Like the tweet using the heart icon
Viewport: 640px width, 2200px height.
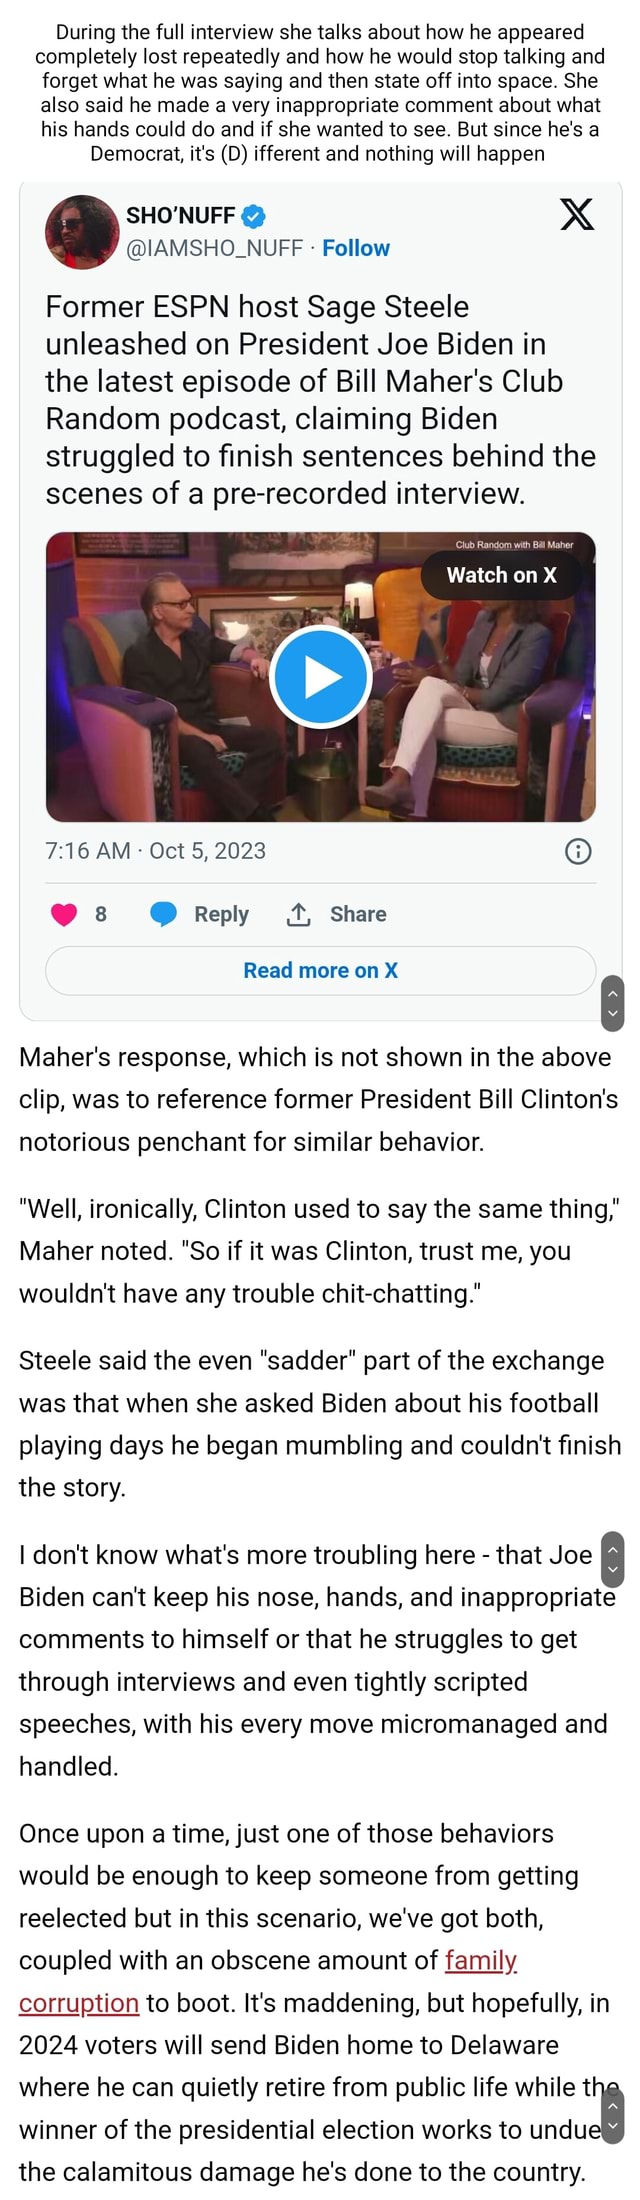coord(63,913)
